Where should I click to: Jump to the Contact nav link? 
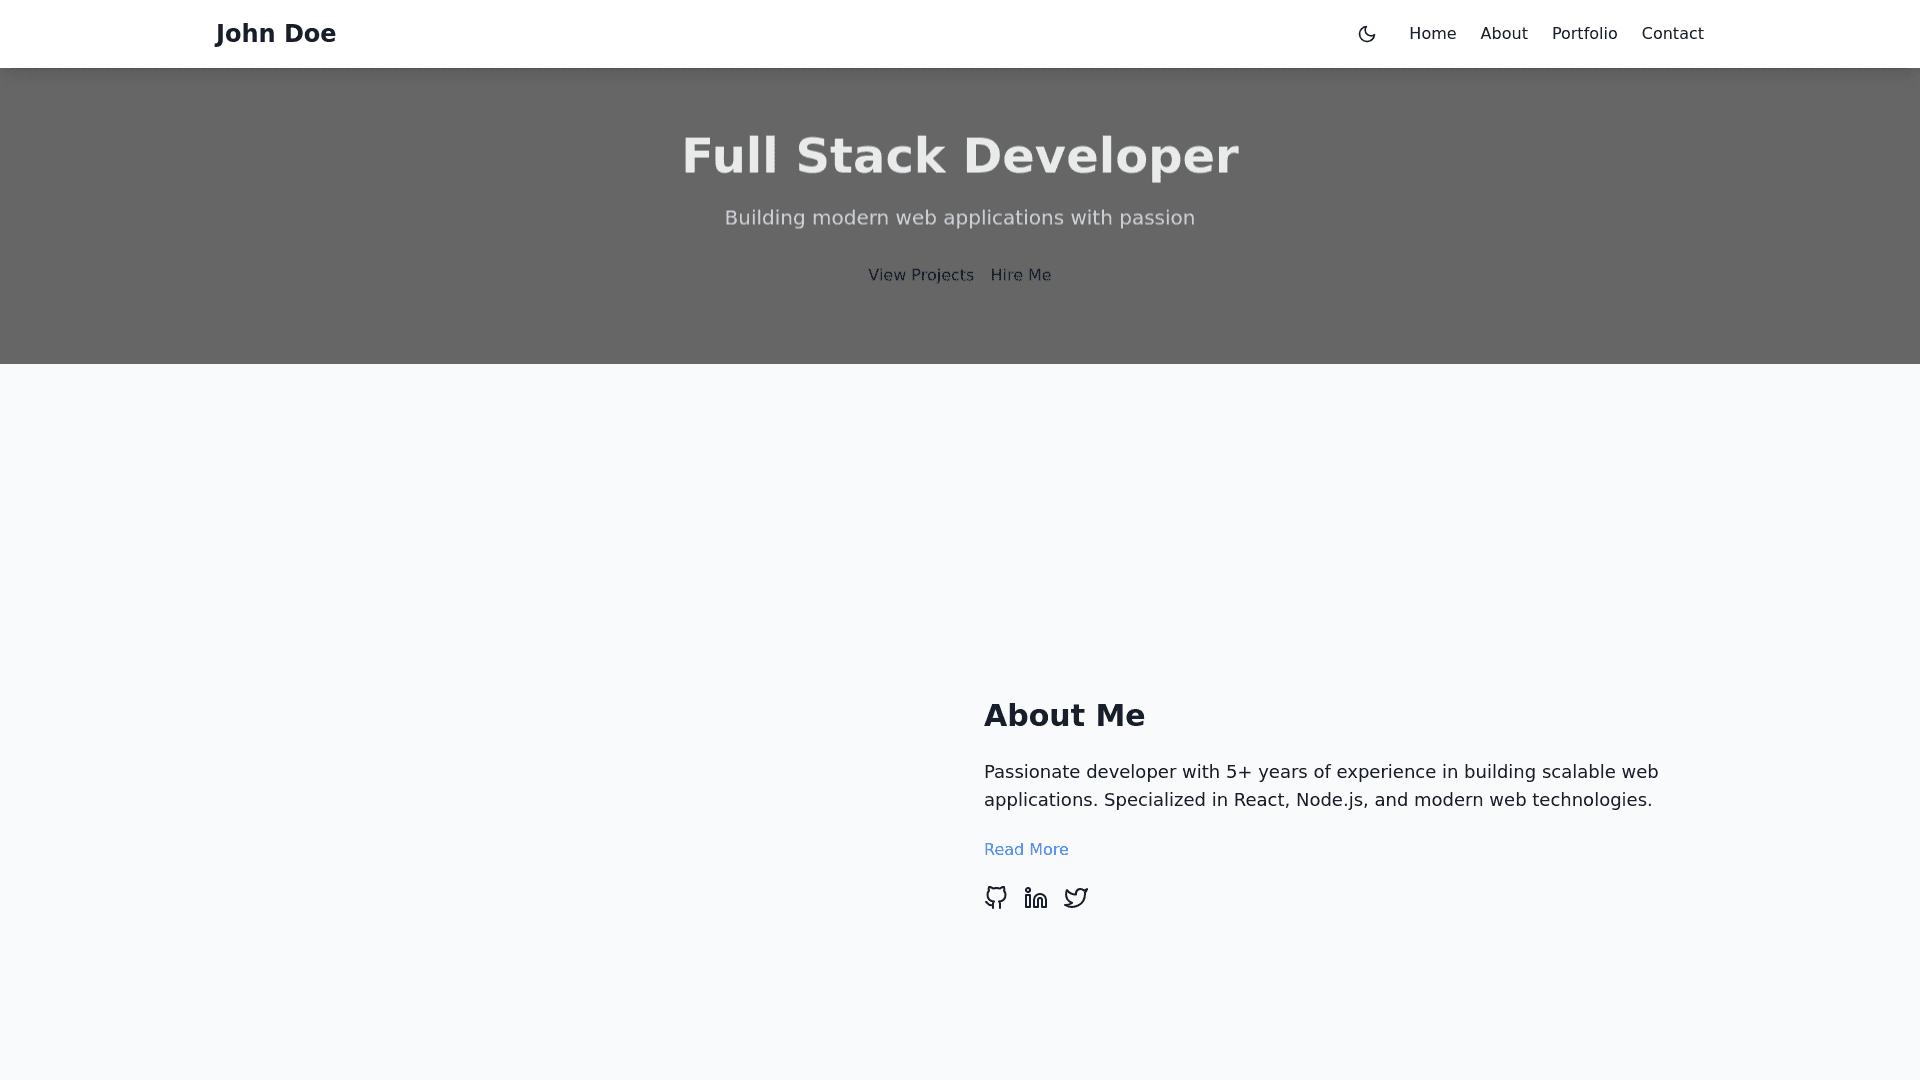pos(1672,34)
